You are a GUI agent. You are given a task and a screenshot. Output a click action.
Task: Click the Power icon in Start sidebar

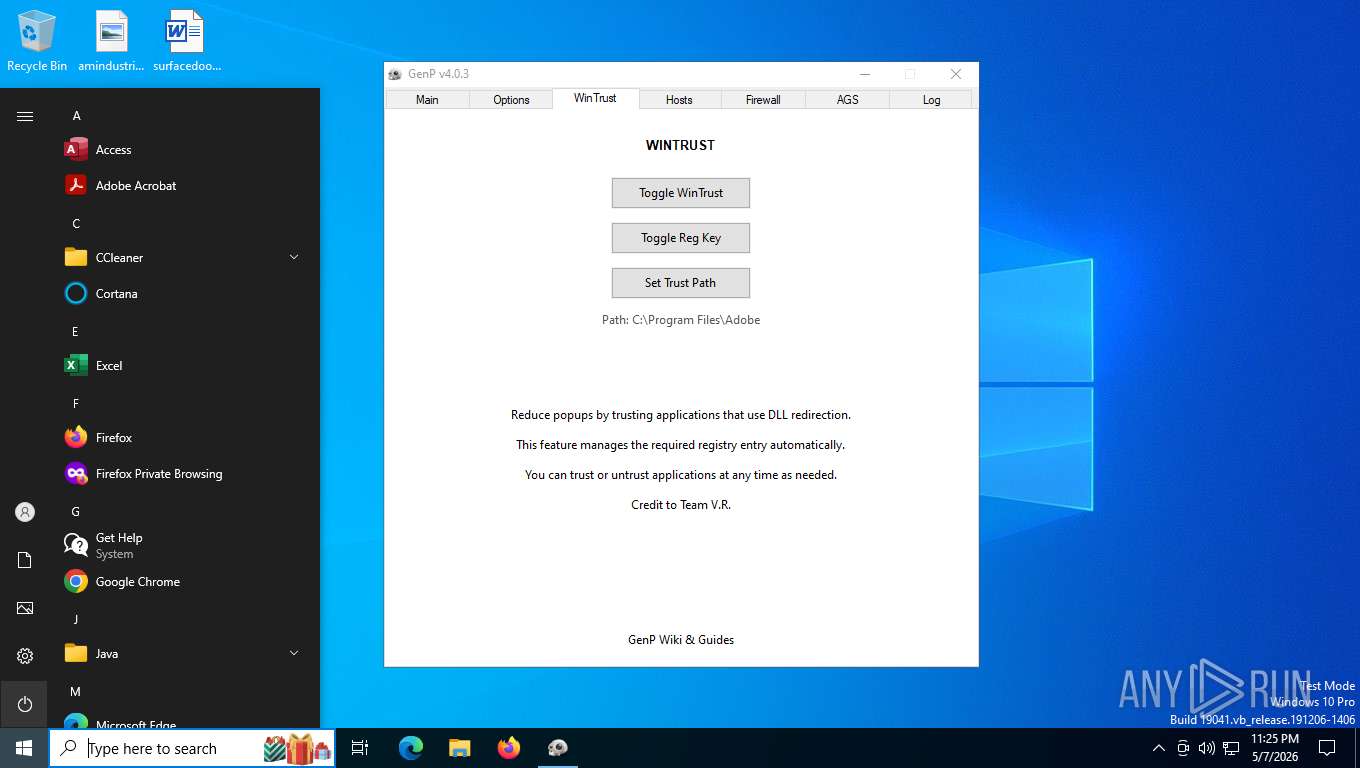(x=25, y=704)
